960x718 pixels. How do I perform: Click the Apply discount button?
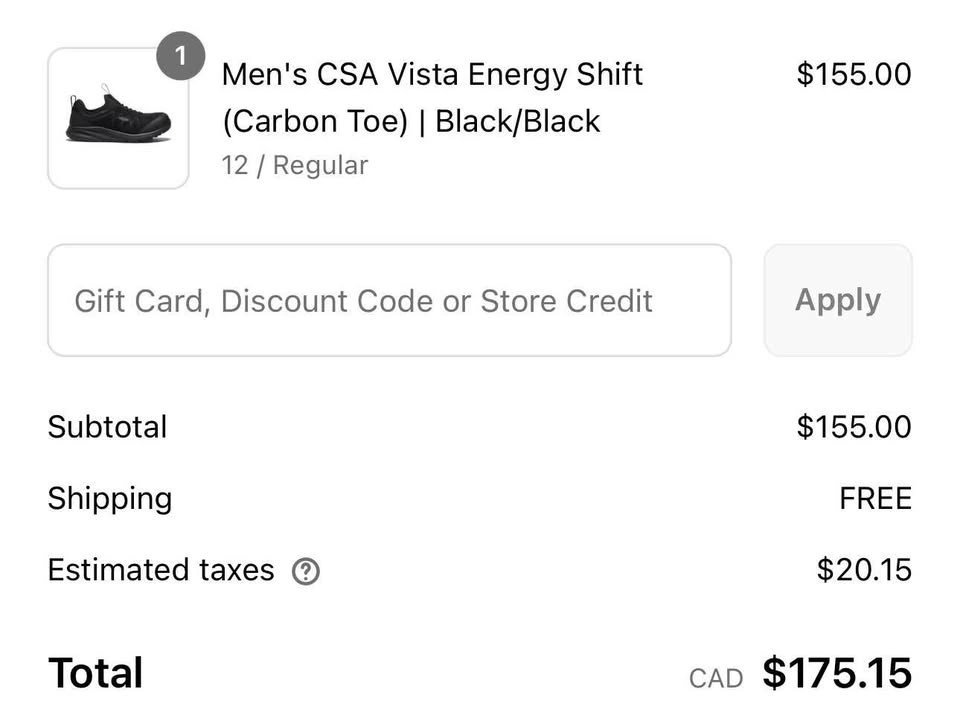coord(838,300)
